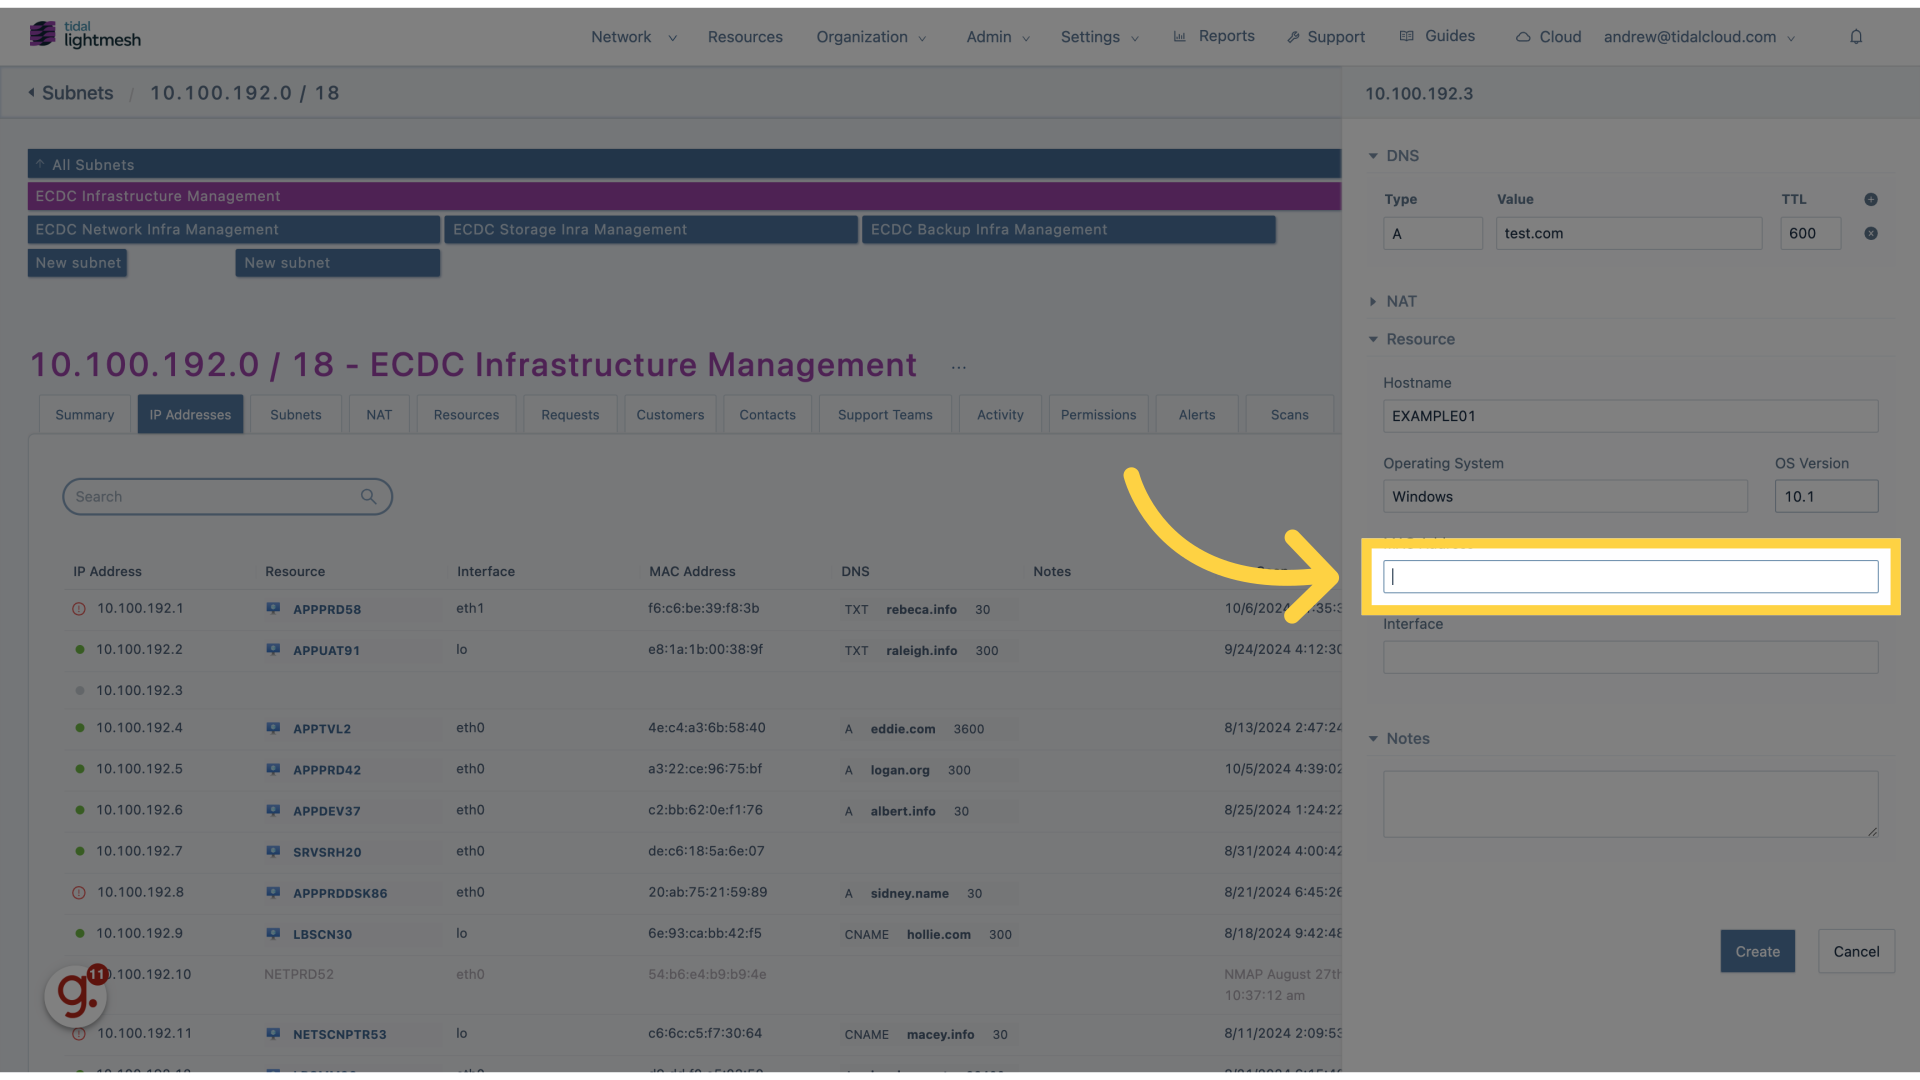Click the Notes text area
Viewport: 1920px width, 1080px height.
pyautogui.click(x=1630, y=804)
